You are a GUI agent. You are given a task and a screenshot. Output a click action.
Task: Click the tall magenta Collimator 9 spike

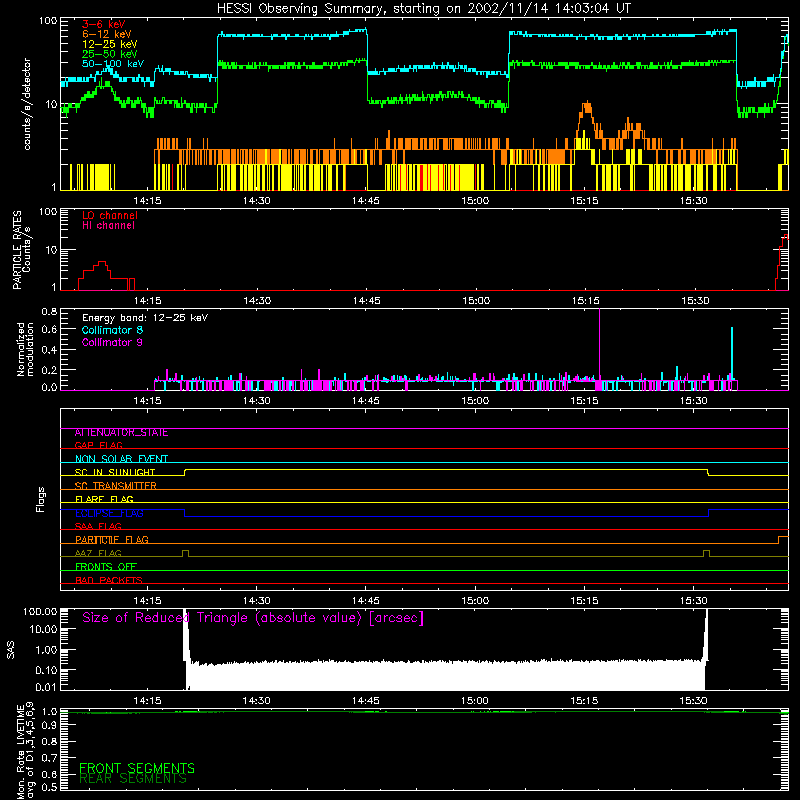point(599,347)
